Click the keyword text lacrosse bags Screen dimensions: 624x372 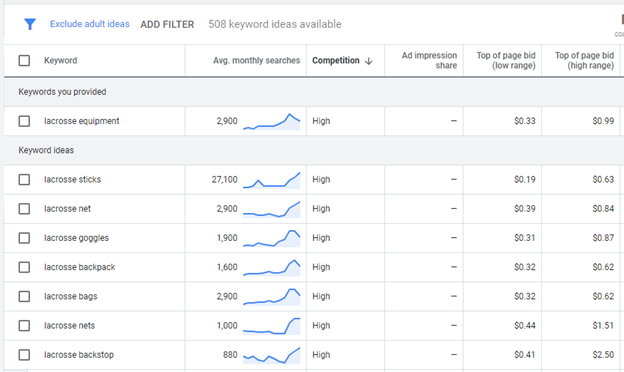tap(70, 296)
